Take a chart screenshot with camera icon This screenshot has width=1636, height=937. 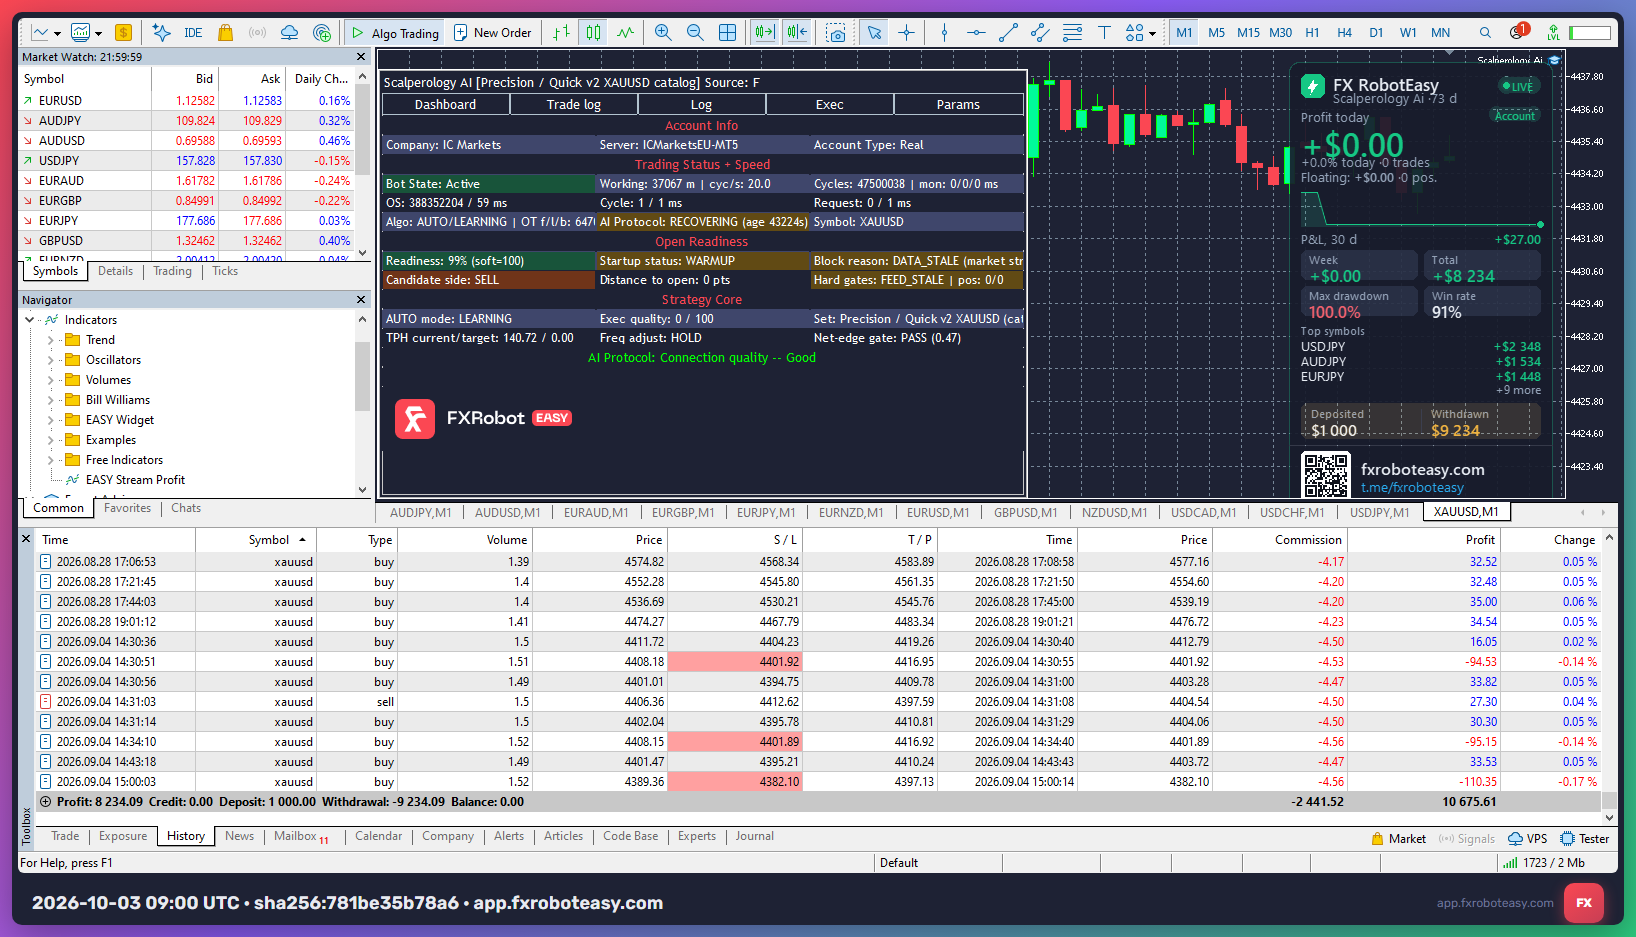click(x=837, y=33)
